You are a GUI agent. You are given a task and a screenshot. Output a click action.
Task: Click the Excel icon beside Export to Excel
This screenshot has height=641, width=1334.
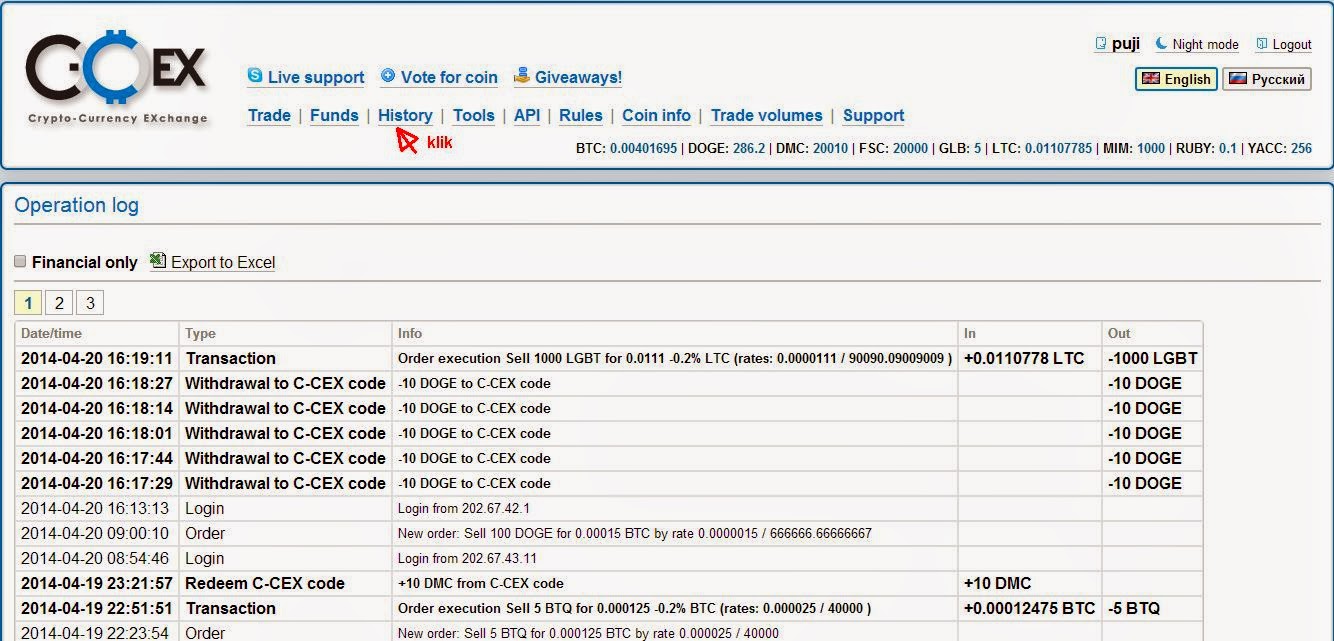pyautogui.click(x=157, y=261)
